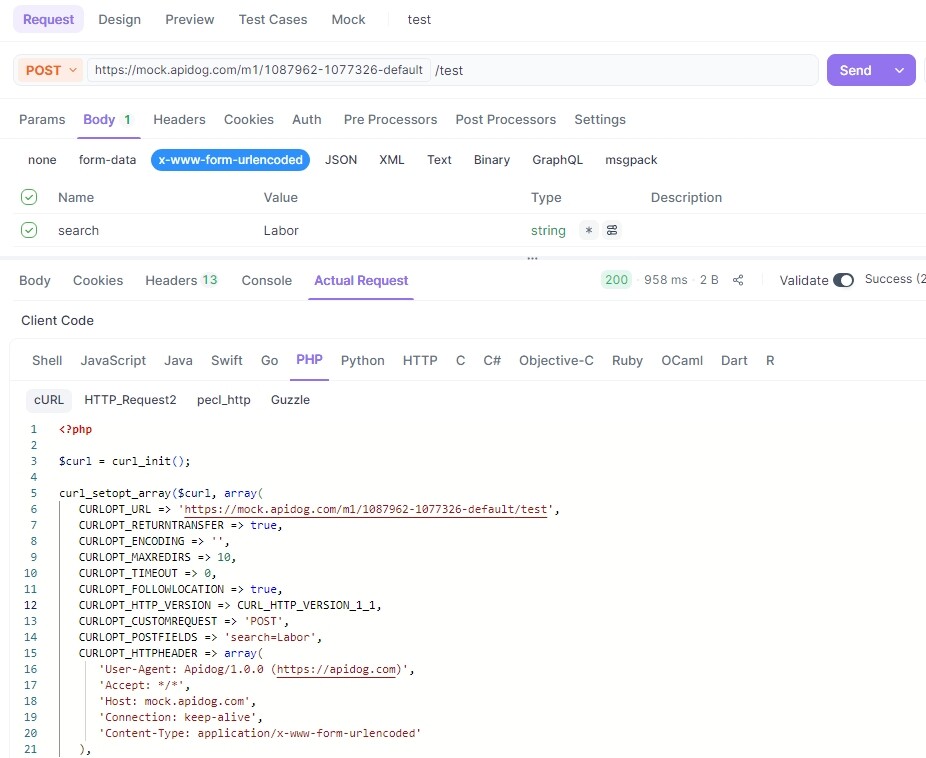Click the /test endpoint path field
The height and width of the screenshot is (758, 926).
(x=620, y=70)
